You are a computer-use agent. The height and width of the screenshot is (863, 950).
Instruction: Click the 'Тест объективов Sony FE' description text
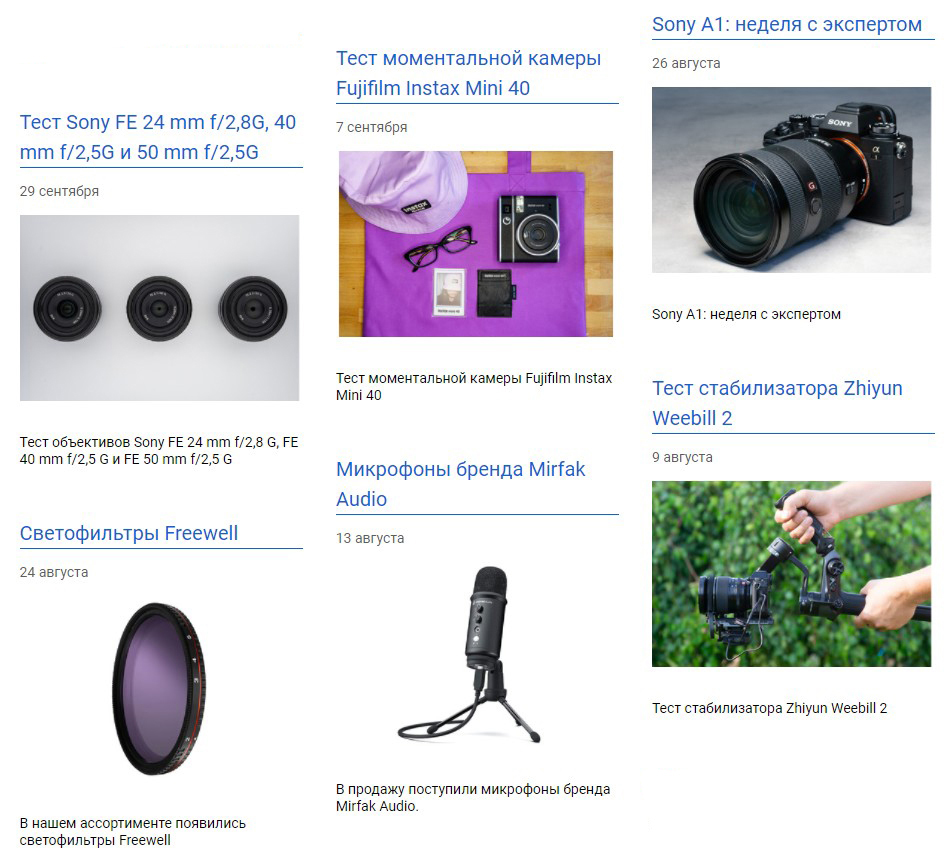coord(159,450)
